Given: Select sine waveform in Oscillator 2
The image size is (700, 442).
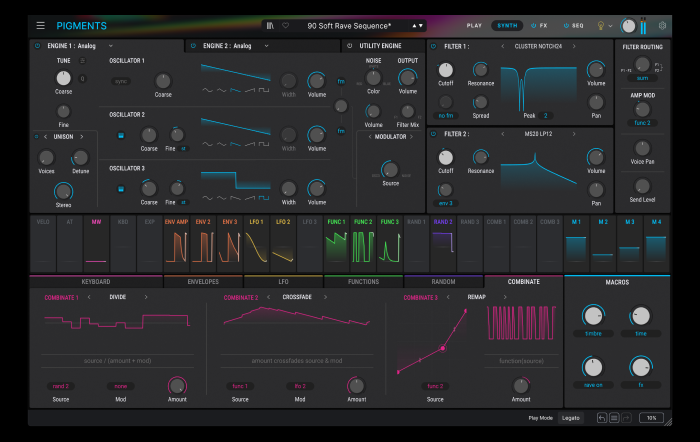Looking at the screenshot, I should (207, 144).
